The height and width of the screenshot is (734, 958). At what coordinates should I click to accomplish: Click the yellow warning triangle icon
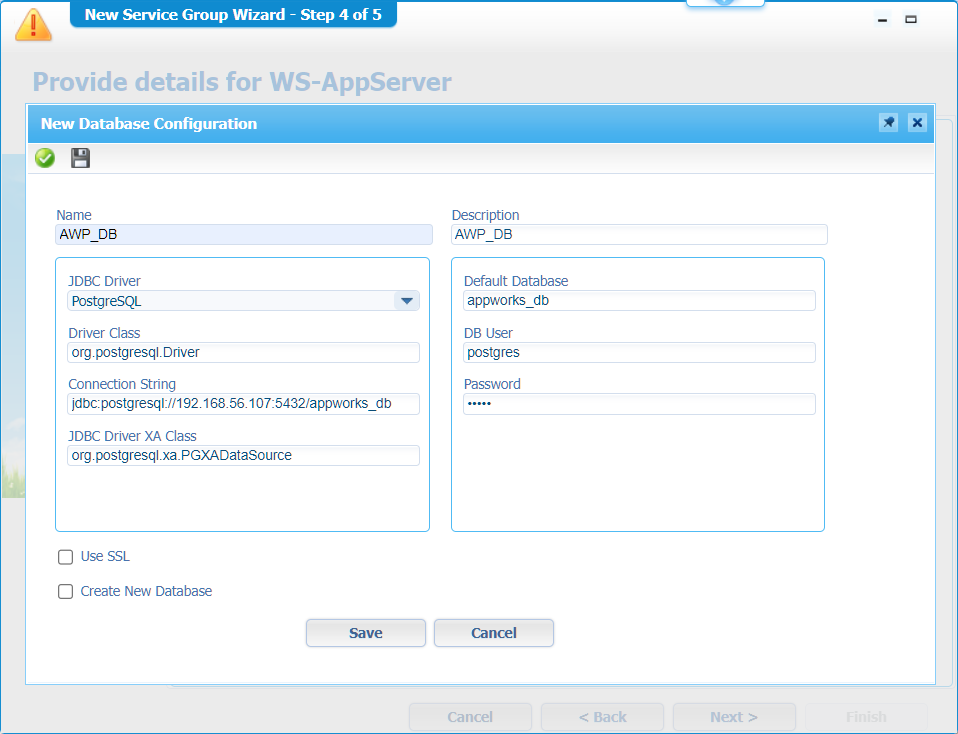(34, 22)
